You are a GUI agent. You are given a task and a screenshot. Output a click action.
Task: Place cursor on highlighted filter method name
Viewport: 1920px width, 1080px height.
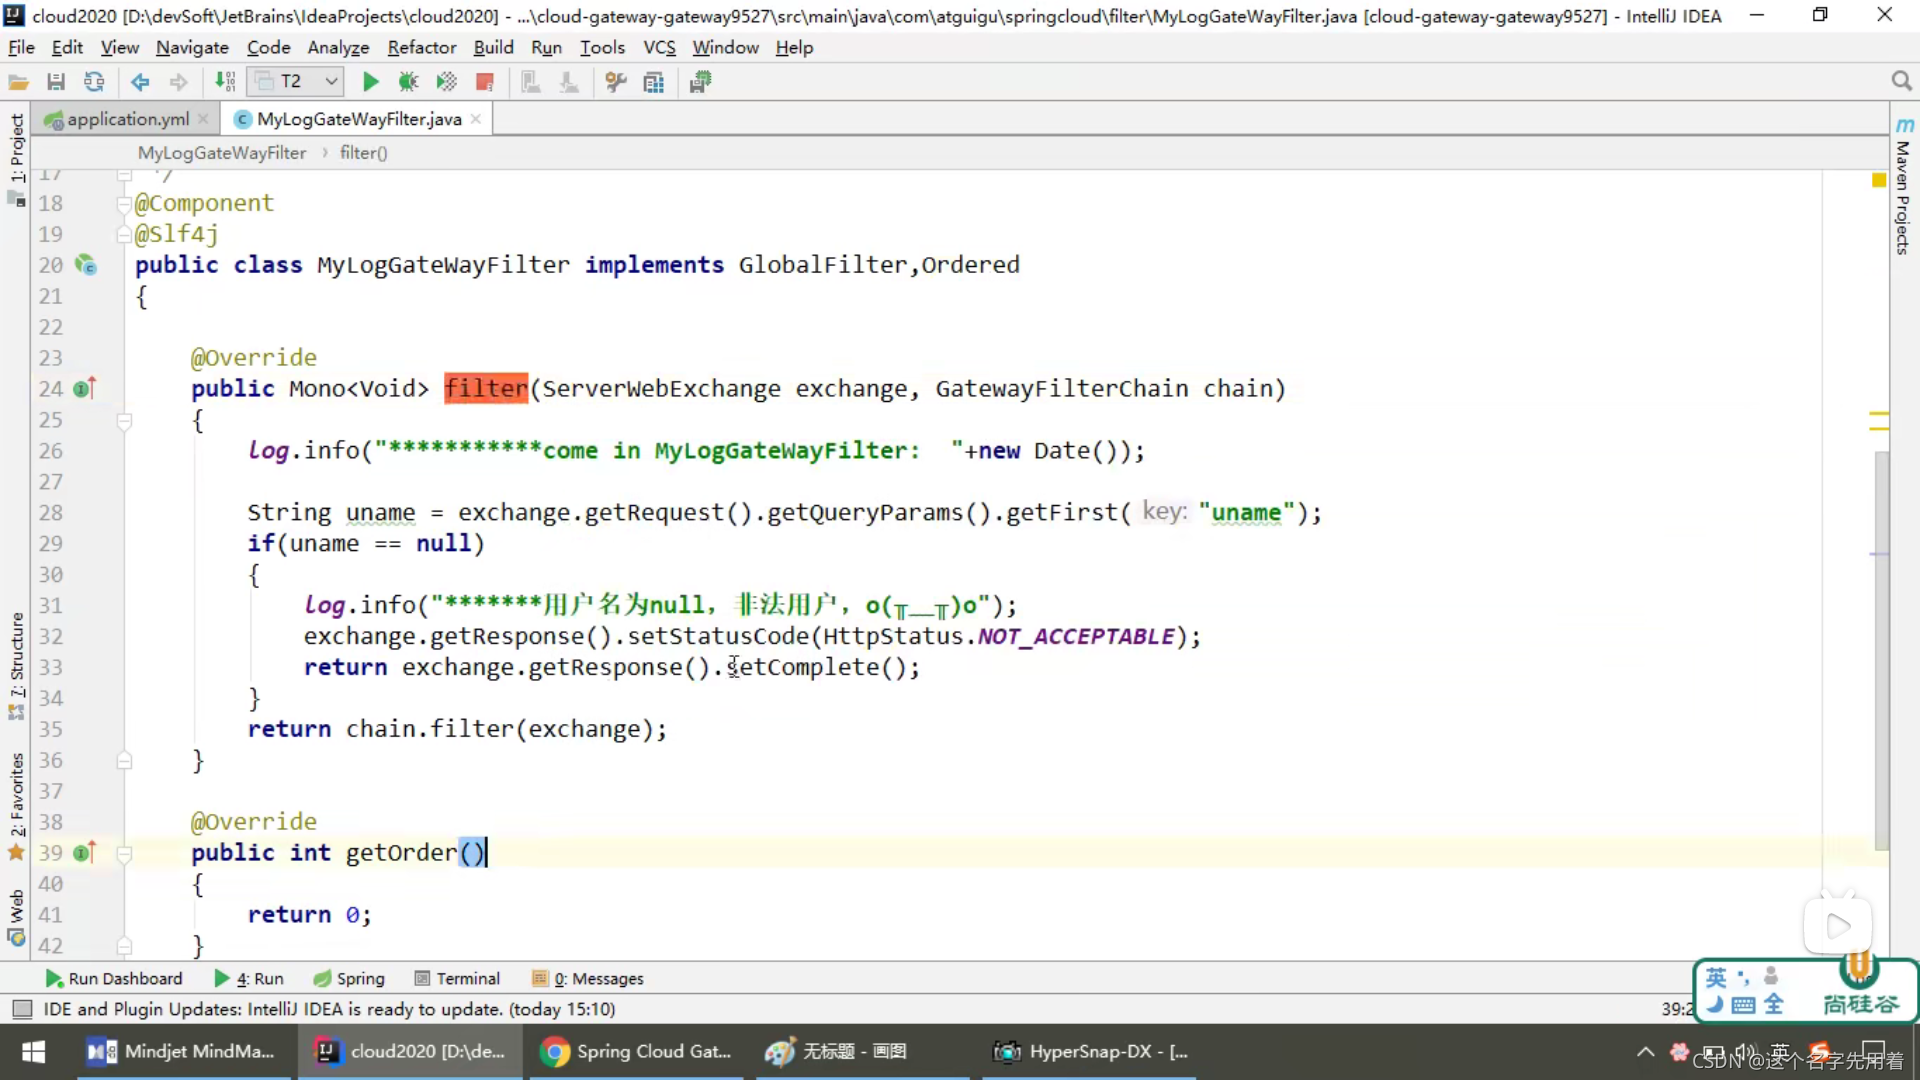[x=486, y=388]
